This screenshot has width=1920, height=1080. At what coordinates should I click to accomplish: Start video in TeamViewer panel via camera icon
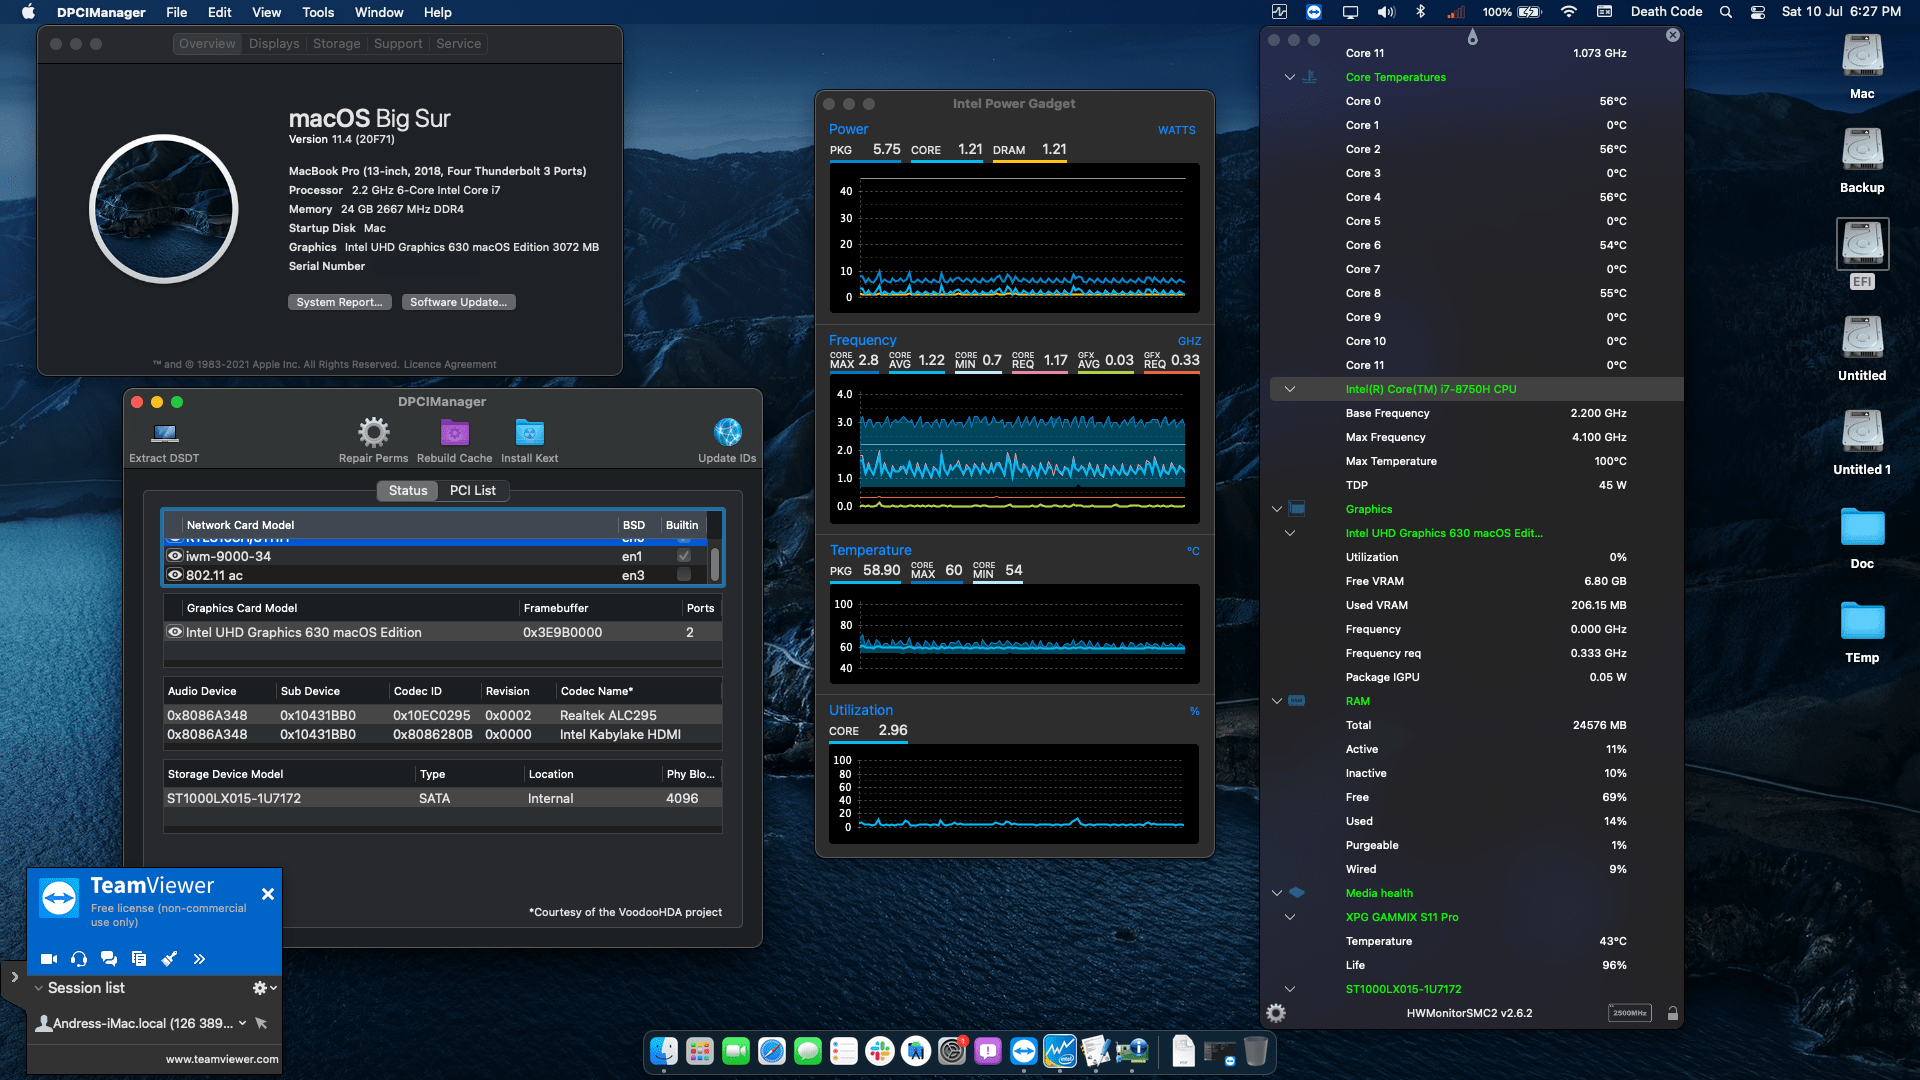[x=48, y=959]
